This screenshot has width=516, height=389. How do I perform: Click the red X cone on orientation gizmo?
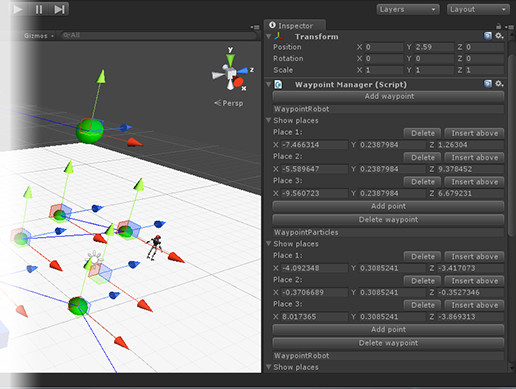pyautogui.click(x=238, y=82)
